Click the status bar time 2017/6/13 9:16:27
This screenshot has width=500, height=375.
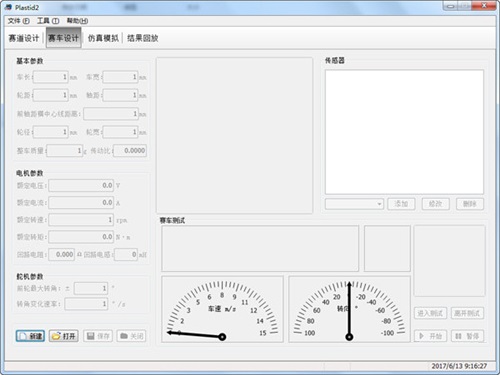coord(459,366)
